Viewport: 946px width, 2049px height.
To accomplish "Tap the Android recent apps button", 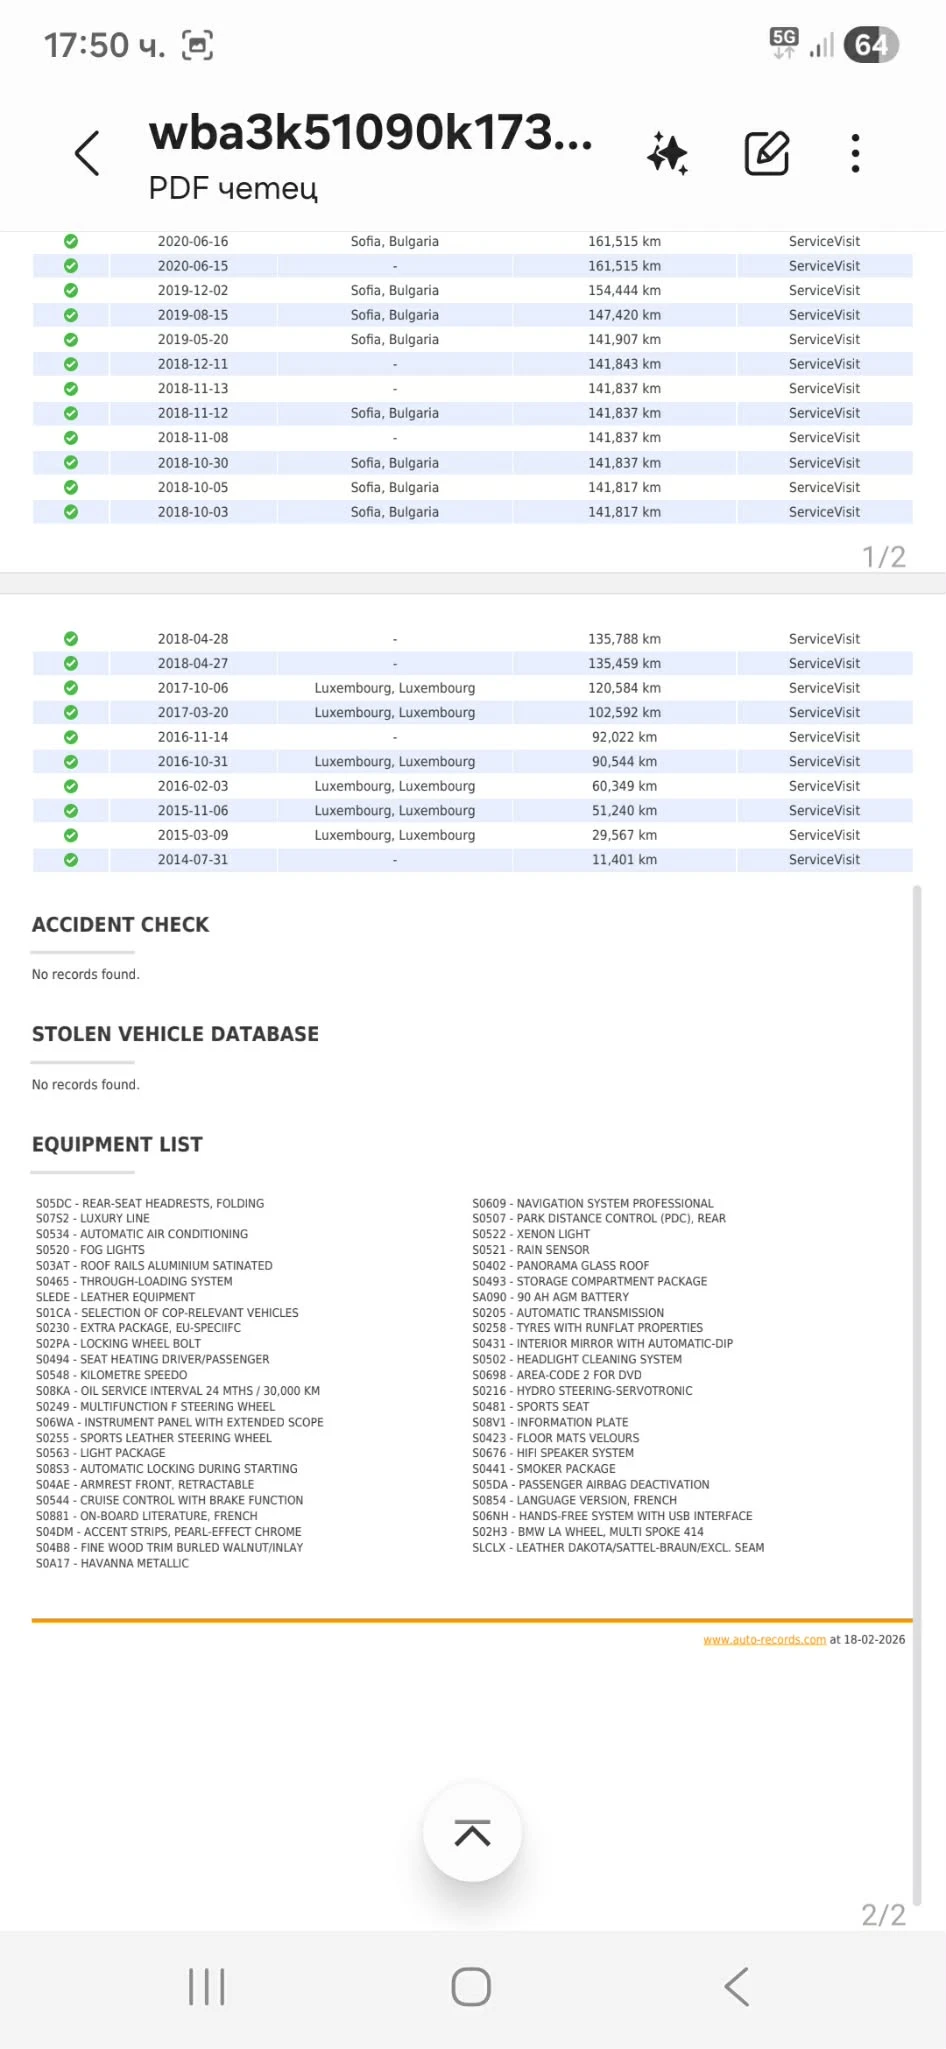I will (x=206, y=1986).
